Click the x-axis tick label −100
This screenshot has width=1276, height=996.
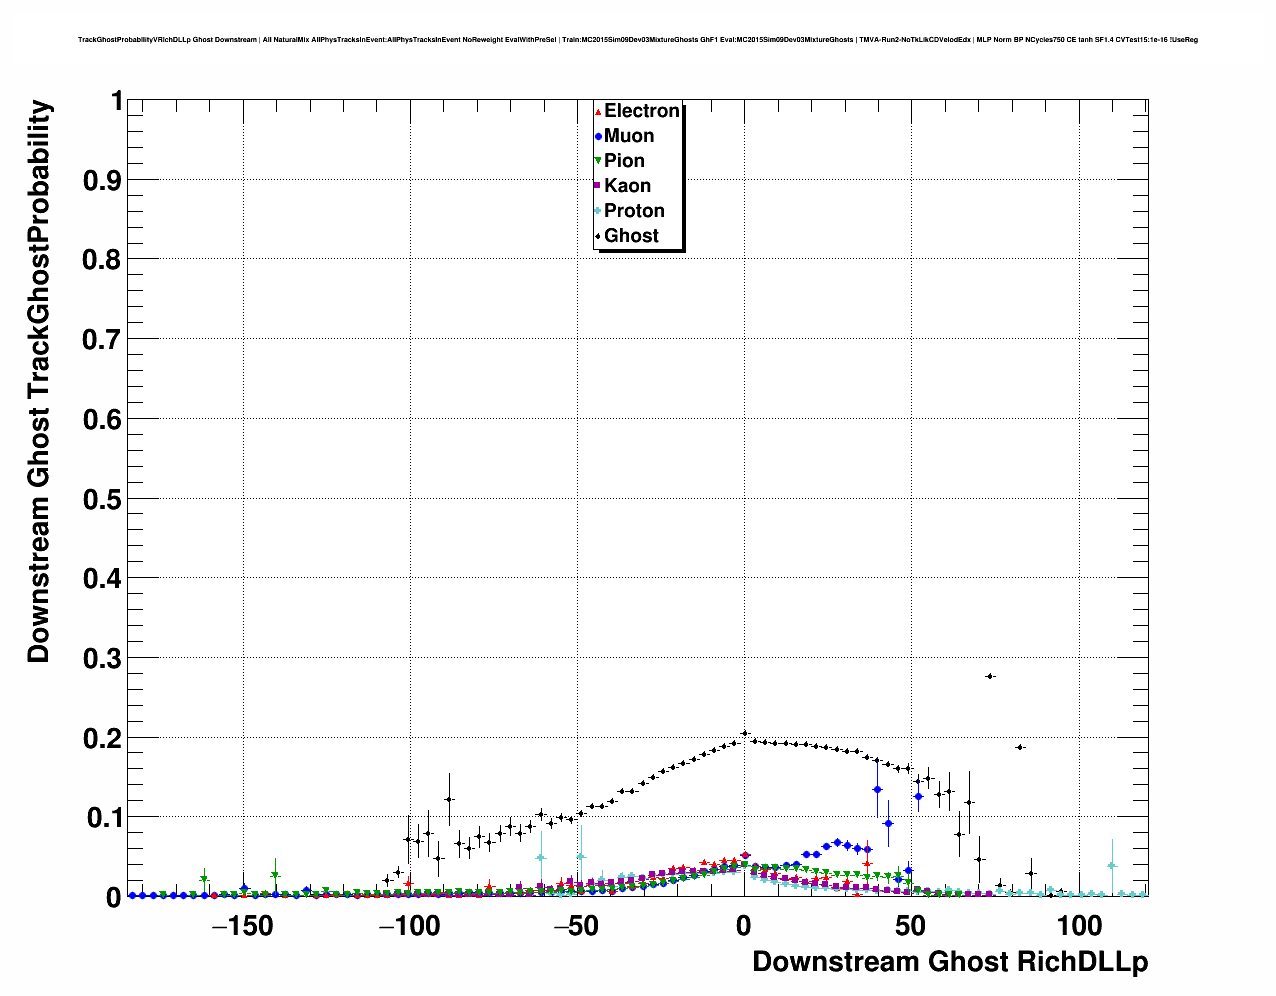409,926
